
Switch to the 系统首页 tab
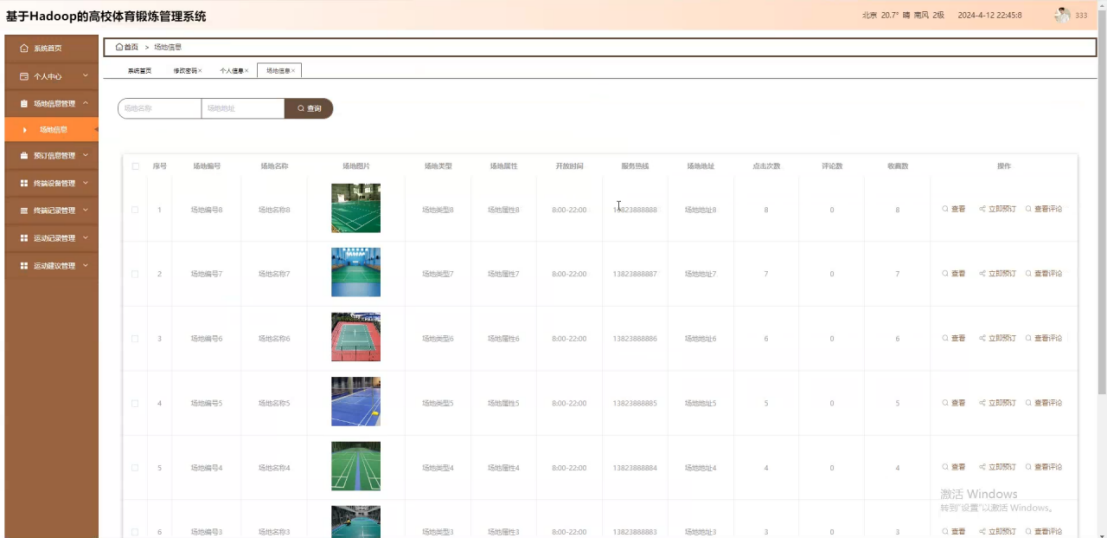139,71
